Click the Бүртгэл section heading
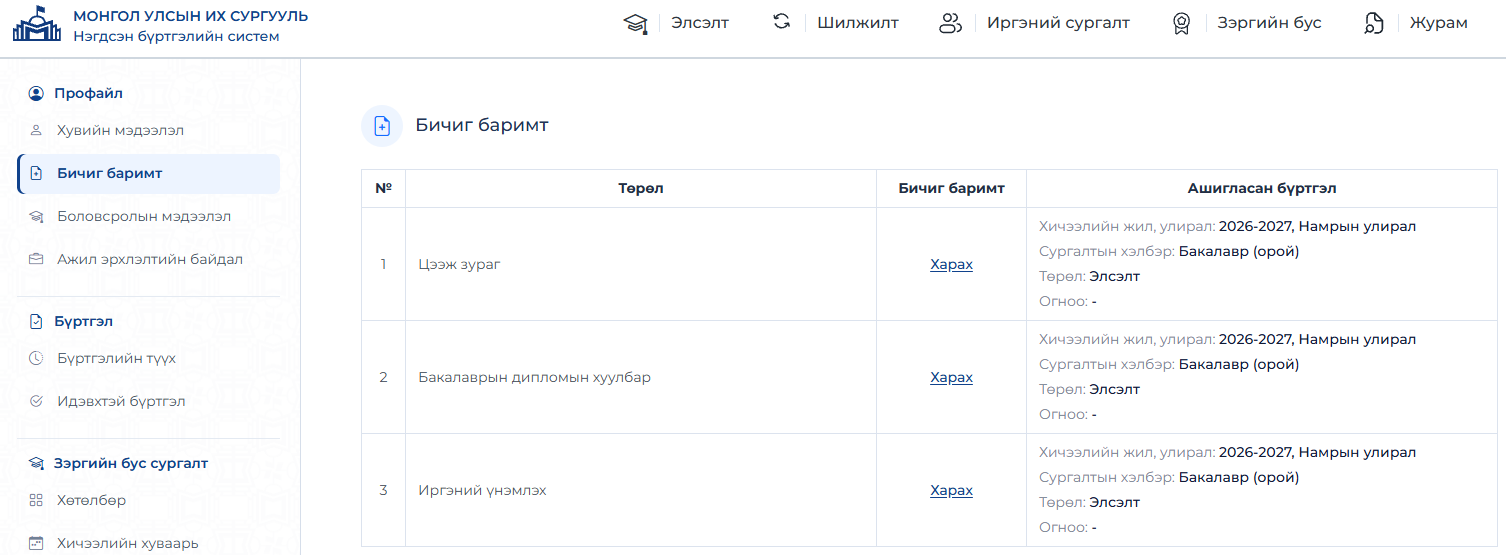This screenshot has height=555, width=1506. point(83,321)
